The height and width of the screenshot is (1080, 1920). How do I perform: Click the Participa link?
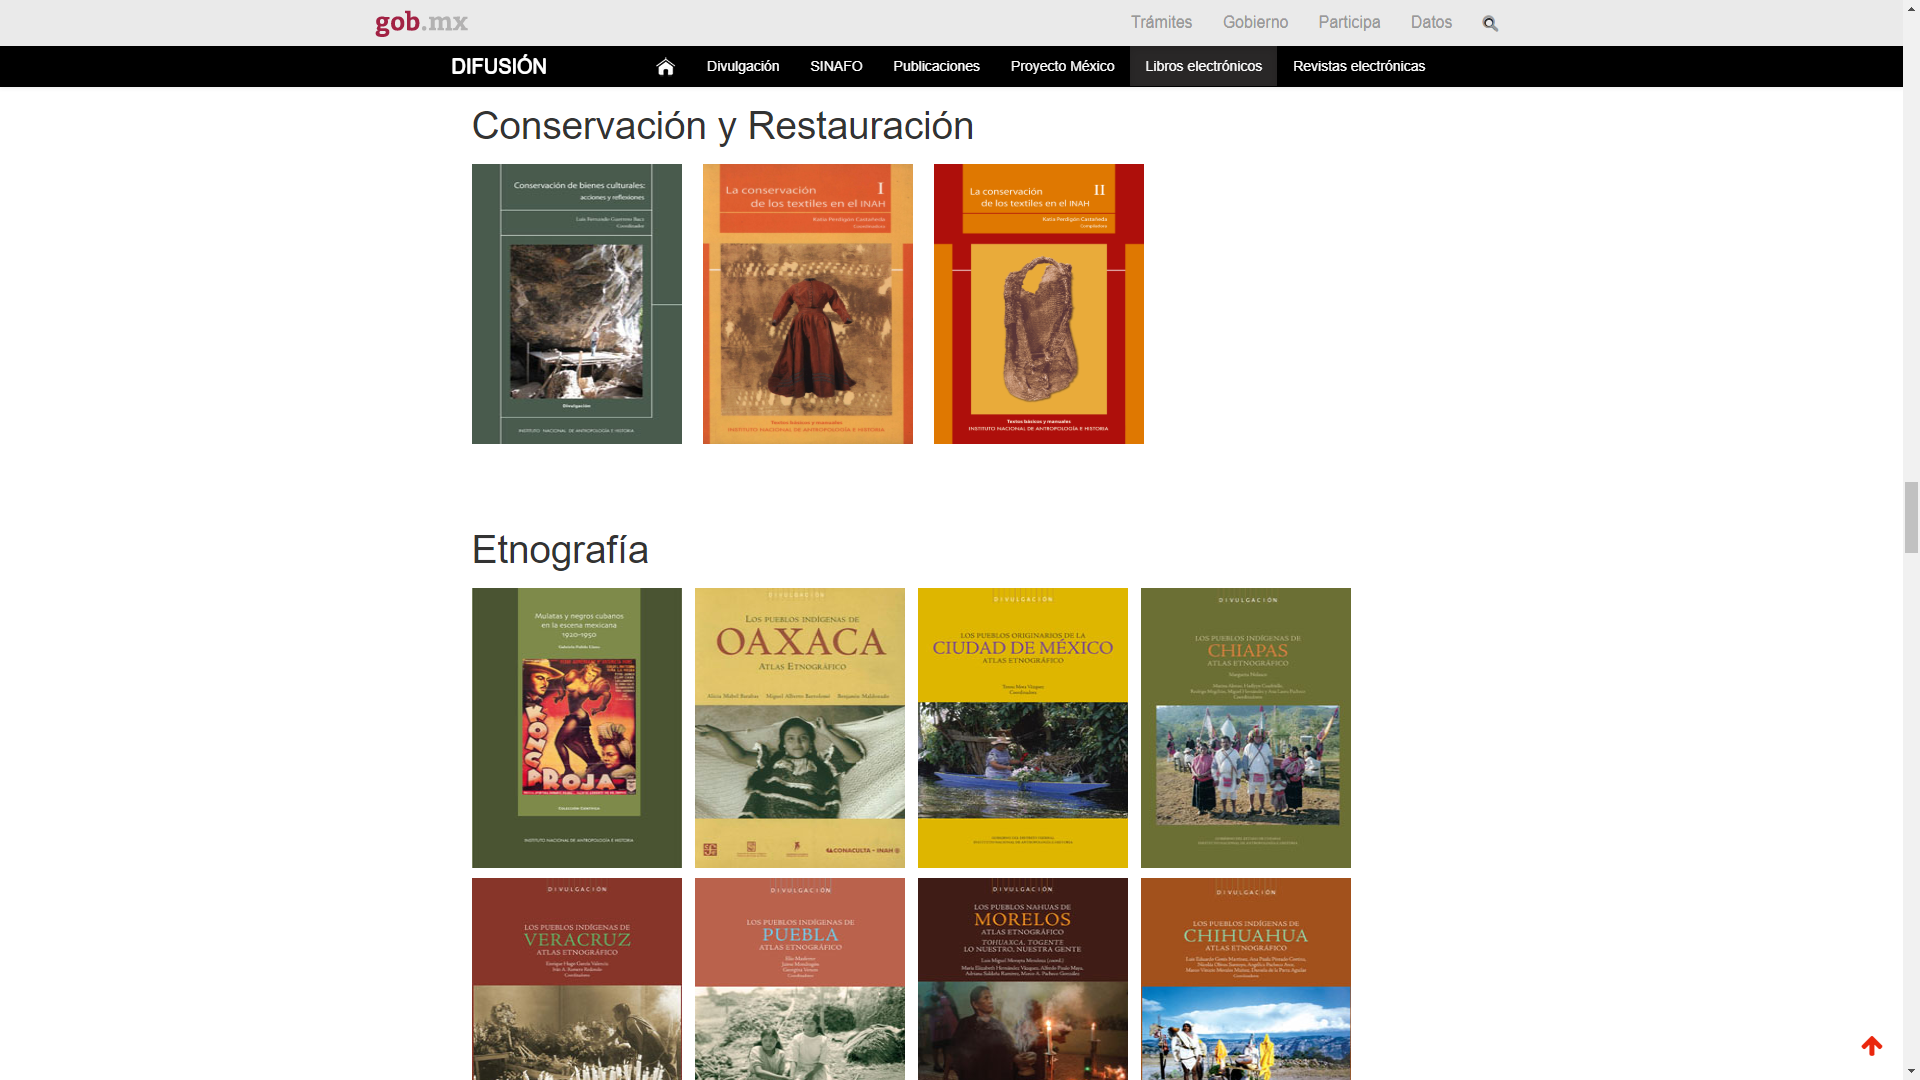click(x=1349, y=23)
